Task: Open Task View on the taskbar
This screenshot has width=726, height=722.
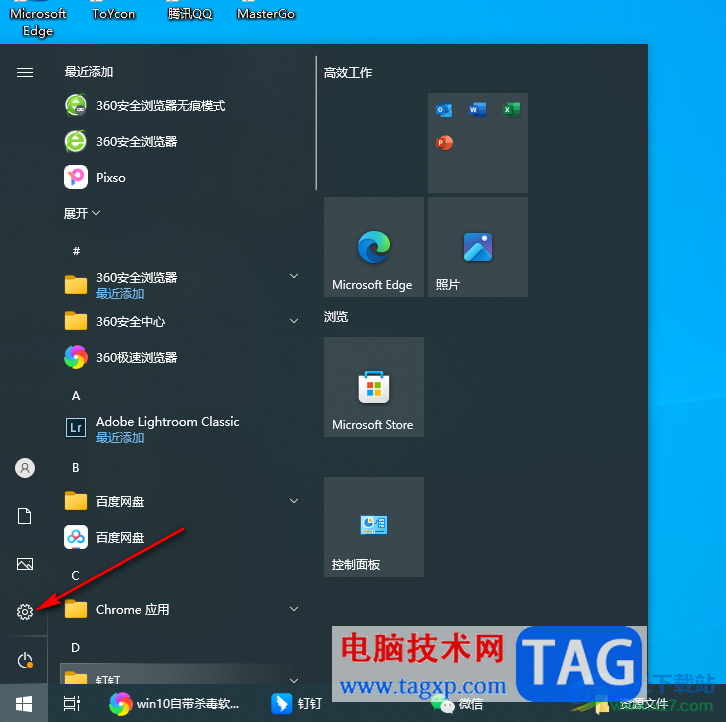Action: tap(71, 704)
